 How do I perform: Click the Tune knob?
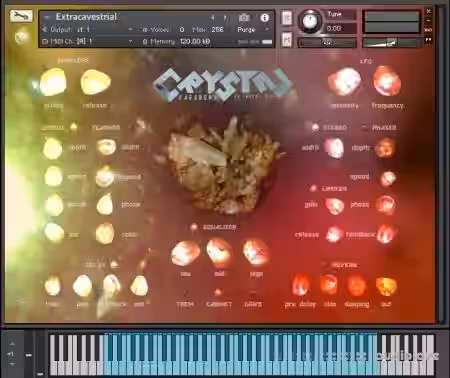310,21
